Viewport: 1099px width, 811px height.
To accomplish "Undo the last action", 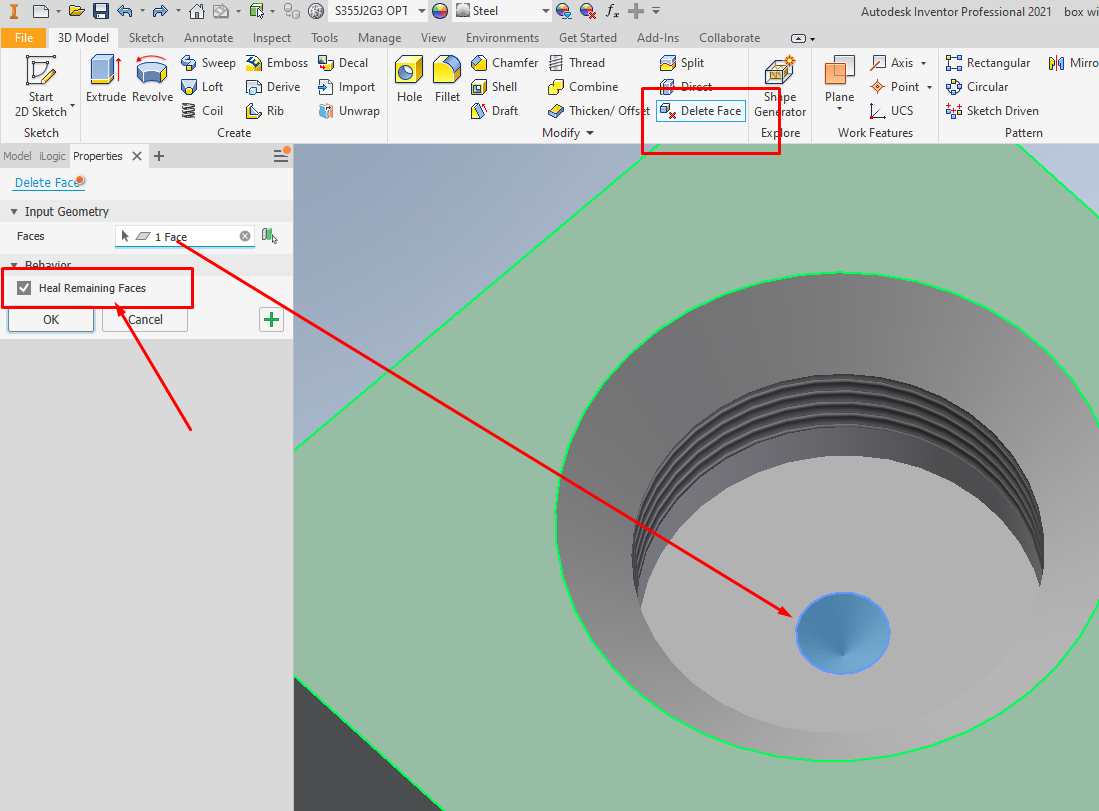I will tap(125, 11).
